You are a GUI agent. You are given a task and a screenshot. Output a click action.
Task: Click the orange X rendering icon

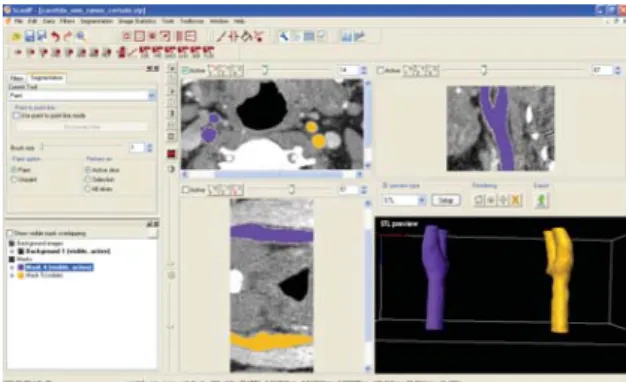(516, 200)
